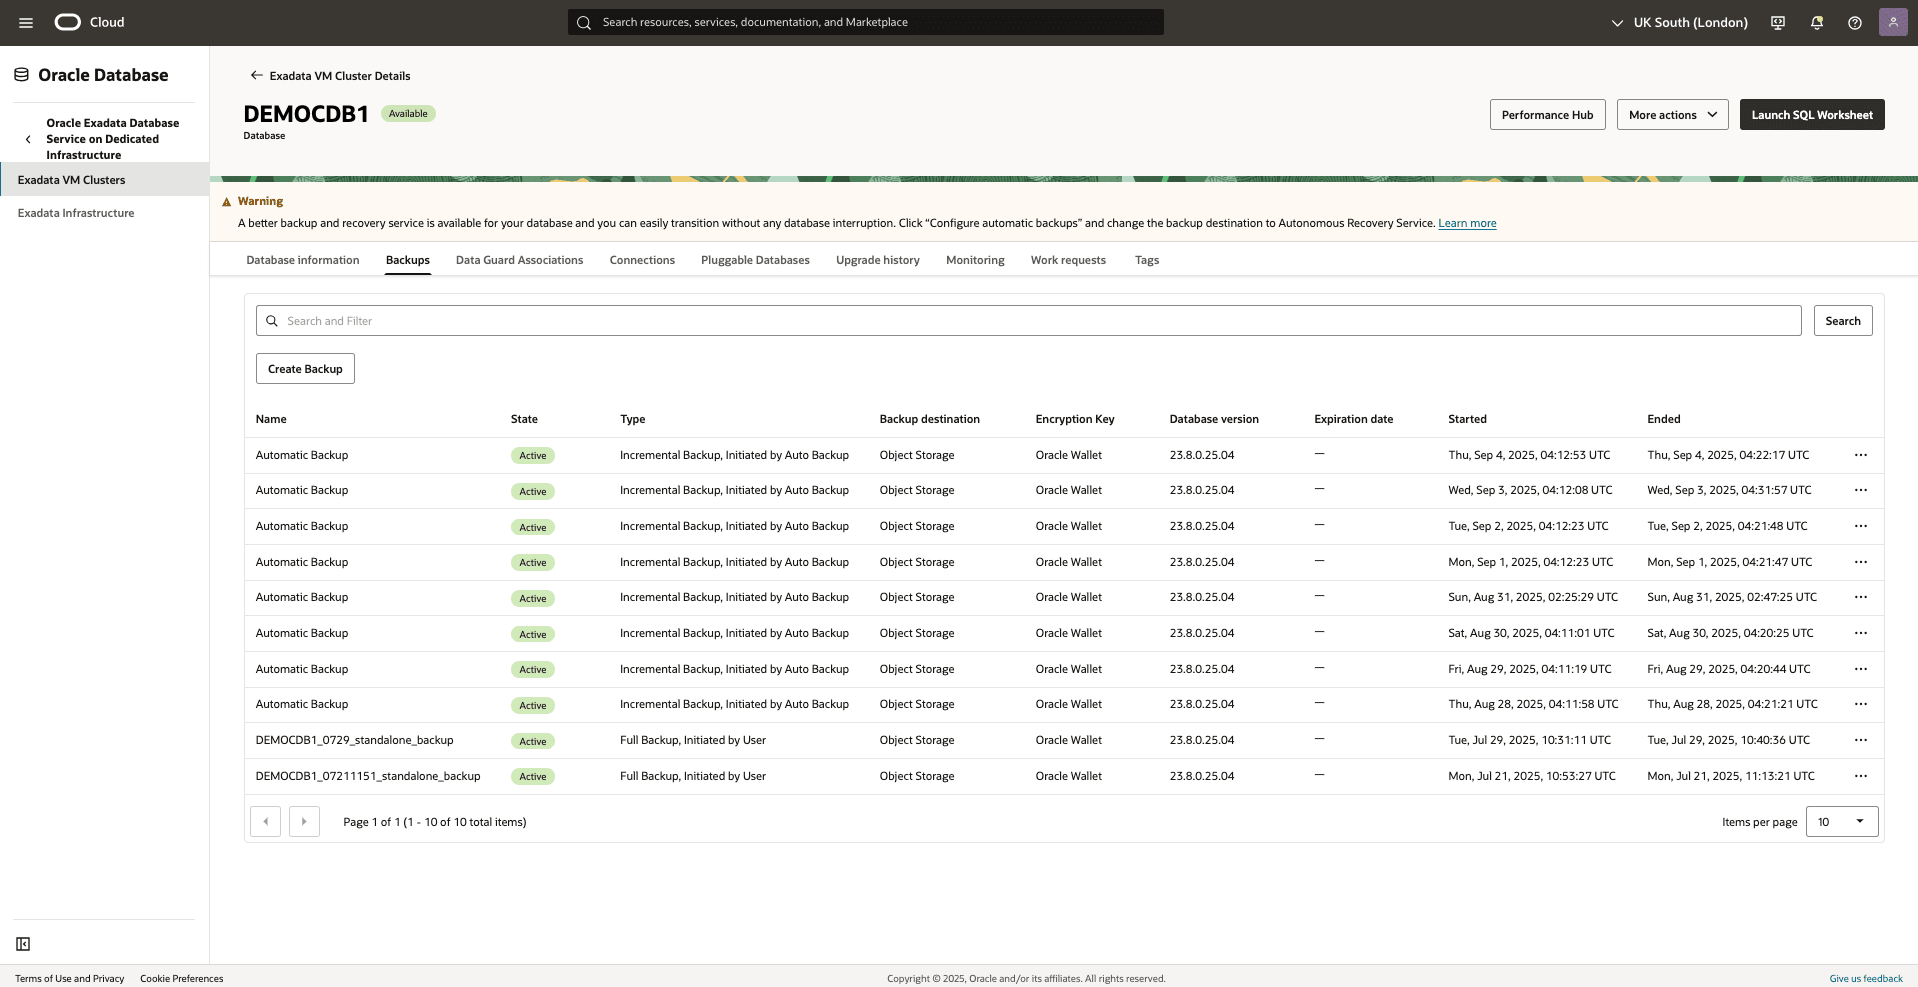The height and width of the screenshot is (987, 1918).
Task: Open the UK South (London) region selector
Action: tap(1691, 22)
